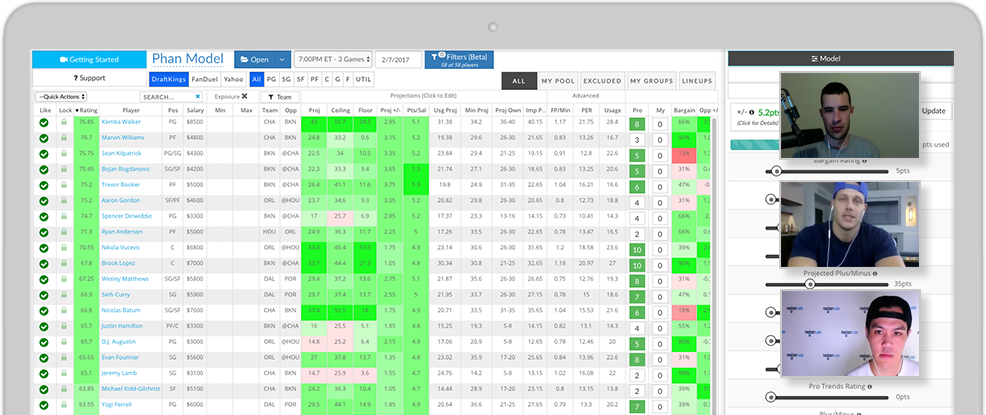Expand the Open button dropdown arrow
This screenshot has height=415, width=986.
pos(282,60)
